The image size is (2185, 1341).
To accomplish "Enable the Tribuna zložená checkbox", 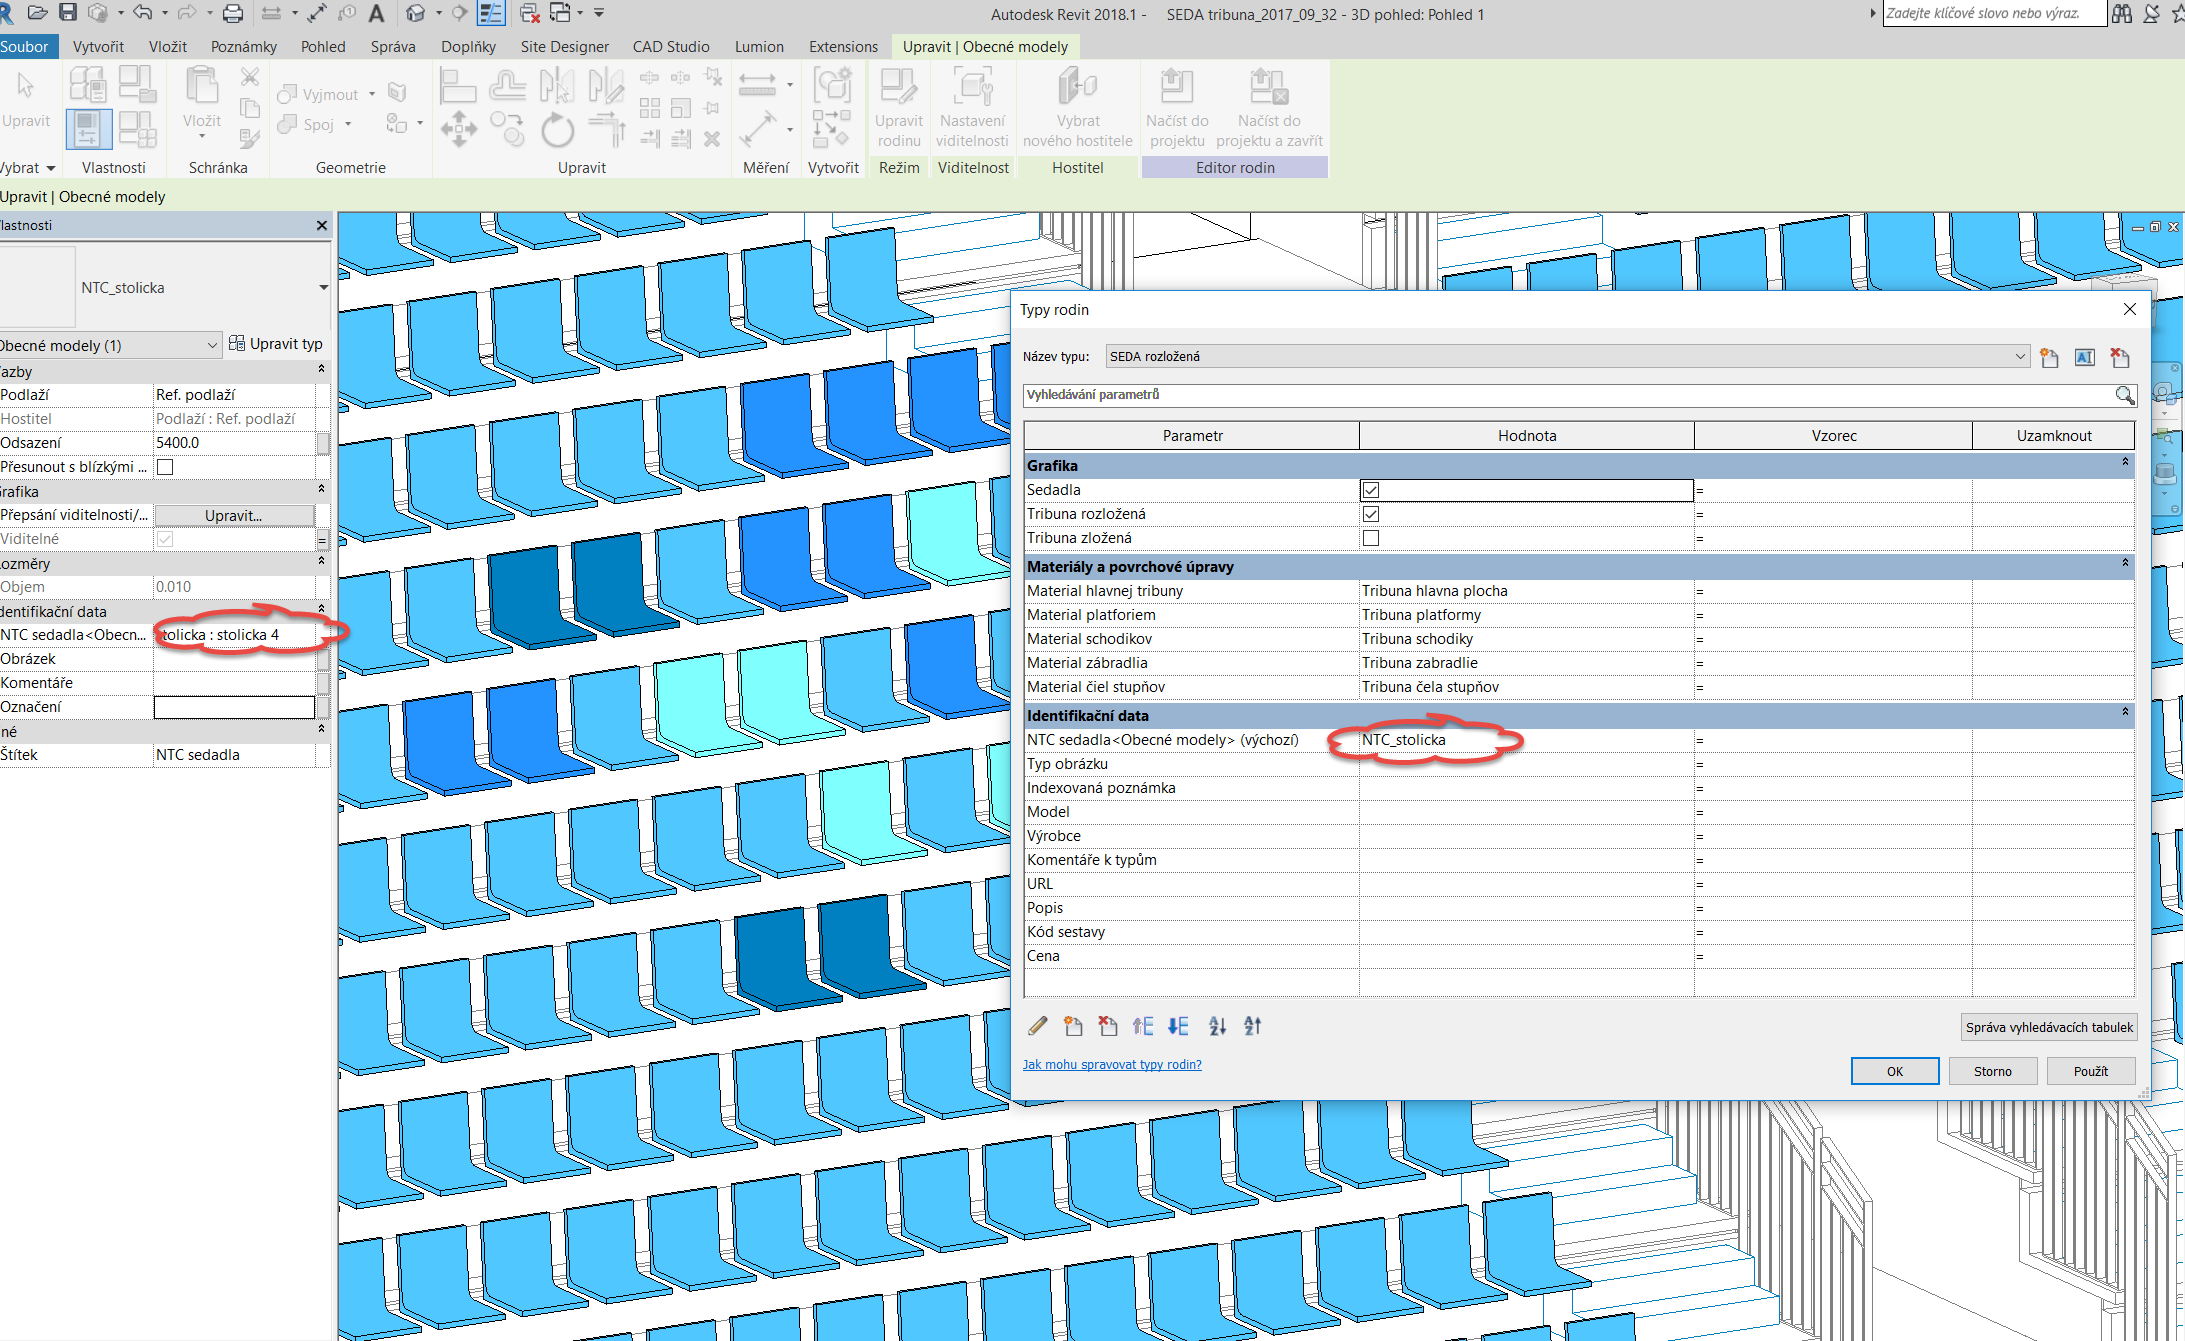I will click(1371, 538).
